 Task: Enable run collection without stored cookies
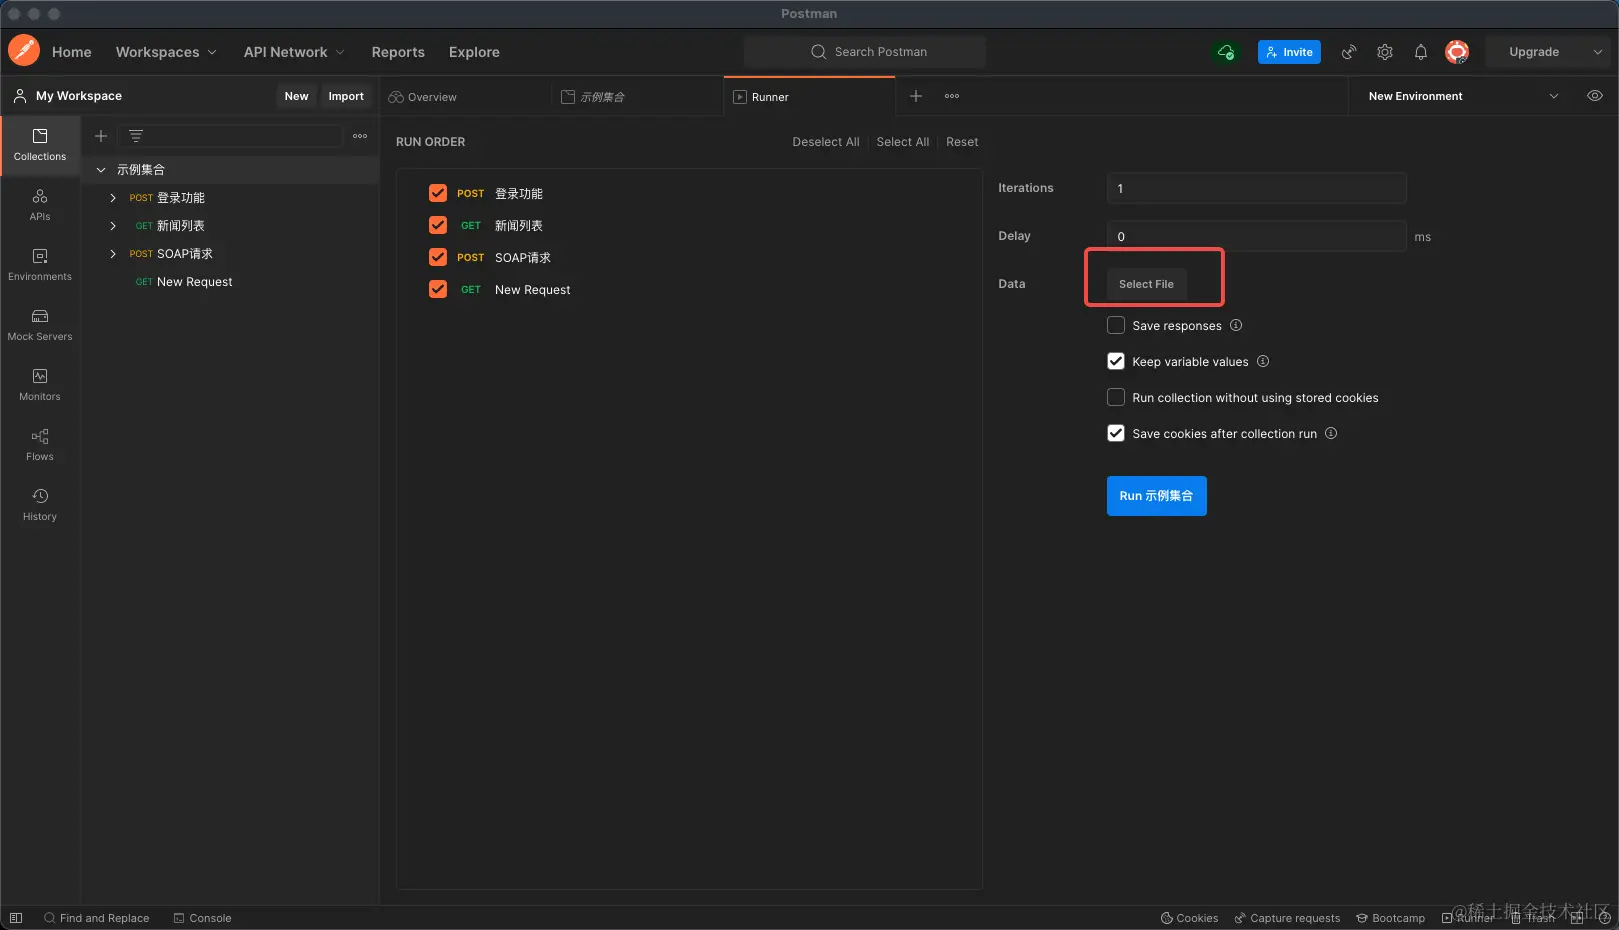pyautogui.click(x=1116, y=397)
